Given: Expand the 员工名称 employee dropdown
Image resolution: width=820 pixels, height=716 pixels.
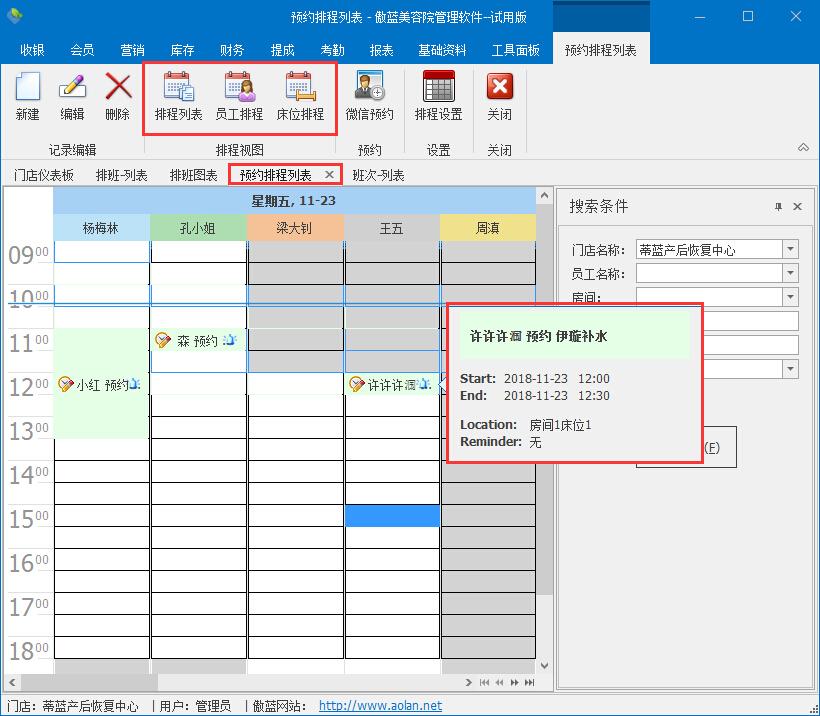Looking at the screenshot, I should [x=791, y=273].
